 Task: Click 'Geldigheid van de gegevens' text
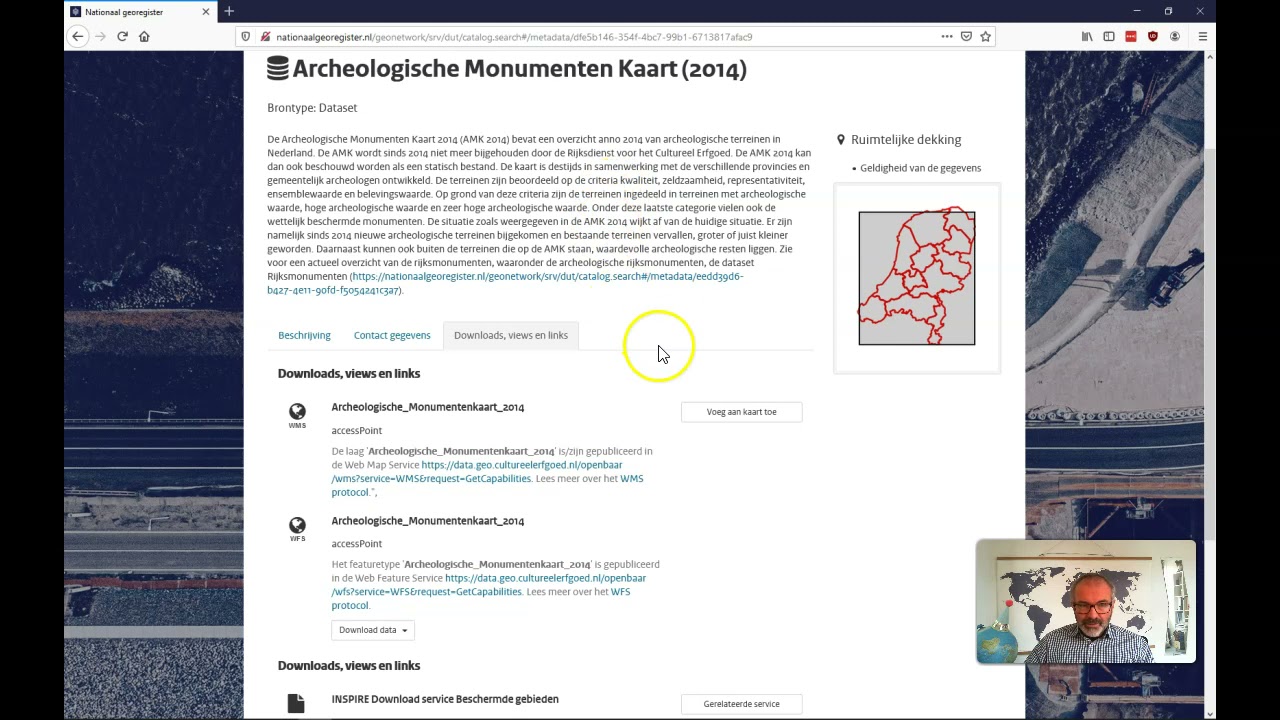coord(920,168)
